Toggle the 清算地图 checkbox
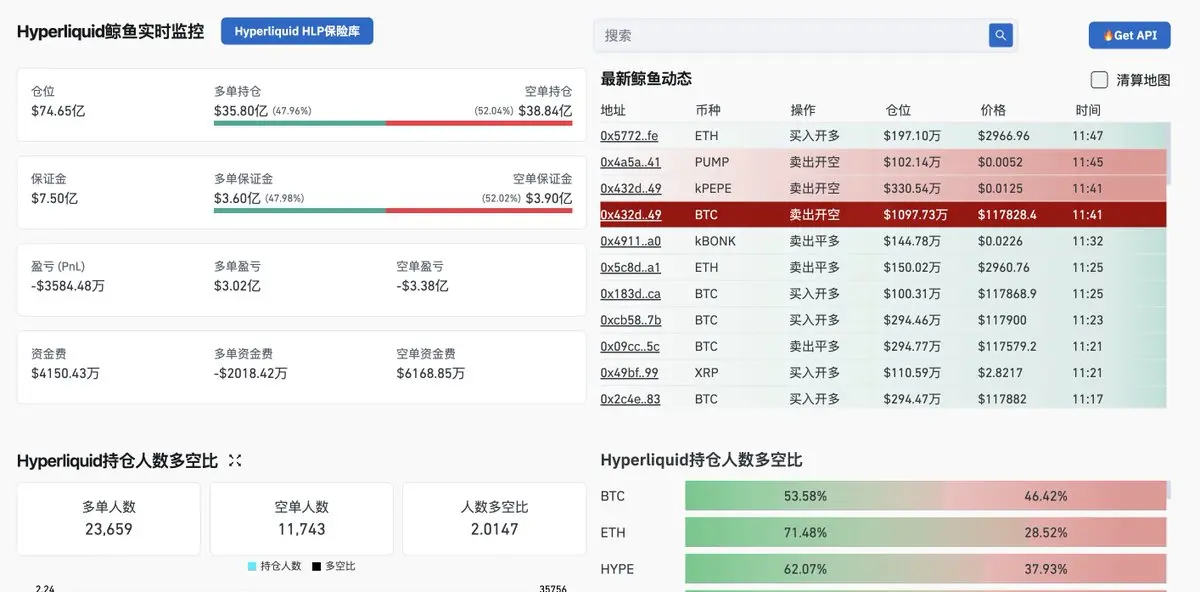Image resolution: width=1200 pixels, height=592 pixels. click(1099, 80)
